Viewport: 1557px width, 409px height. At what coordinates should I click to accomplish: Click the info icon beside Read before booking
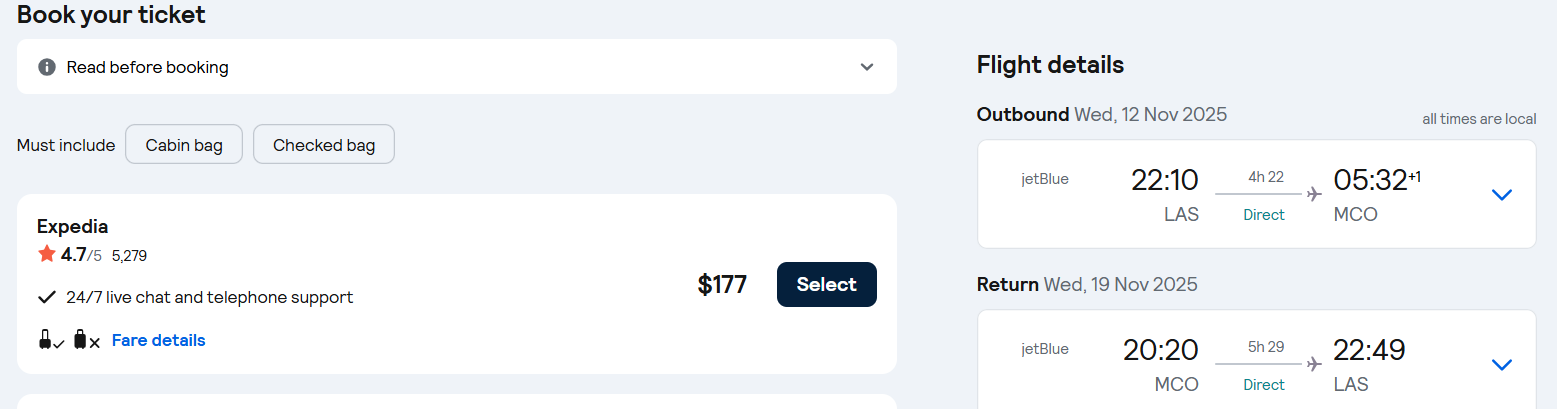tap(46, 67)
